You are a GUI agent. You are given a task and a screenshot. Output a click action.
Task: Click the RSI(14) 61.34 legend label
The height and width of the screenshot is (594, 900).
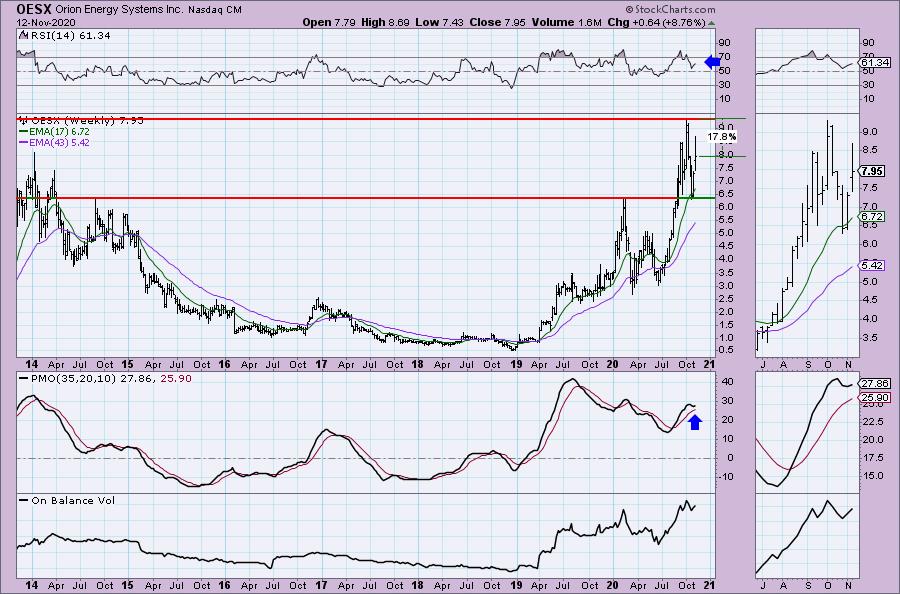pos(64,36)
